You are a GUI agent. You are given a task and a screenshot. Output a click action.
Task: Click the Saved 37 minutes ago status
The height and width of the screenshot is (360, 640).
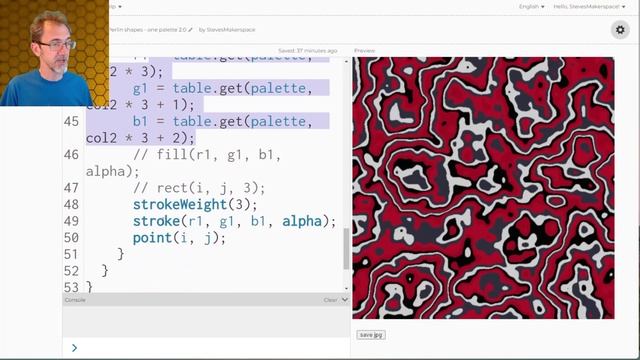308,51
